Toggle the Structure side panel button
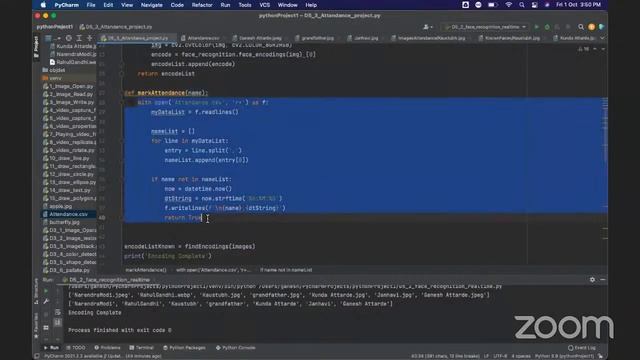The width and height of the screenshot is (640, 360). pyautogui.click(x=36, y=291)
